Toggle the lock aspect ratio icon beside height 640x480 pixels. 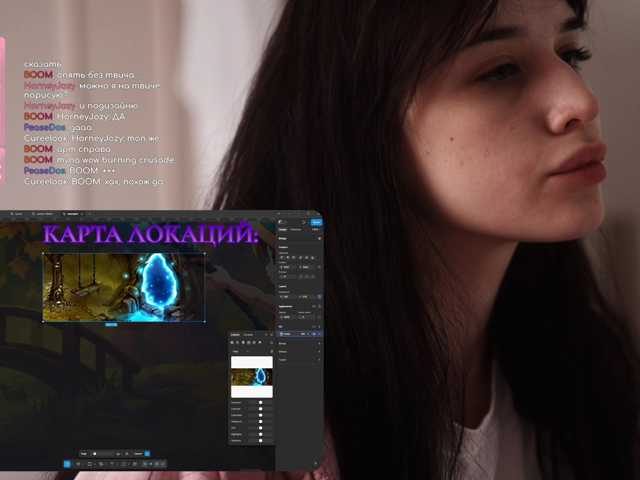(319, 296)
